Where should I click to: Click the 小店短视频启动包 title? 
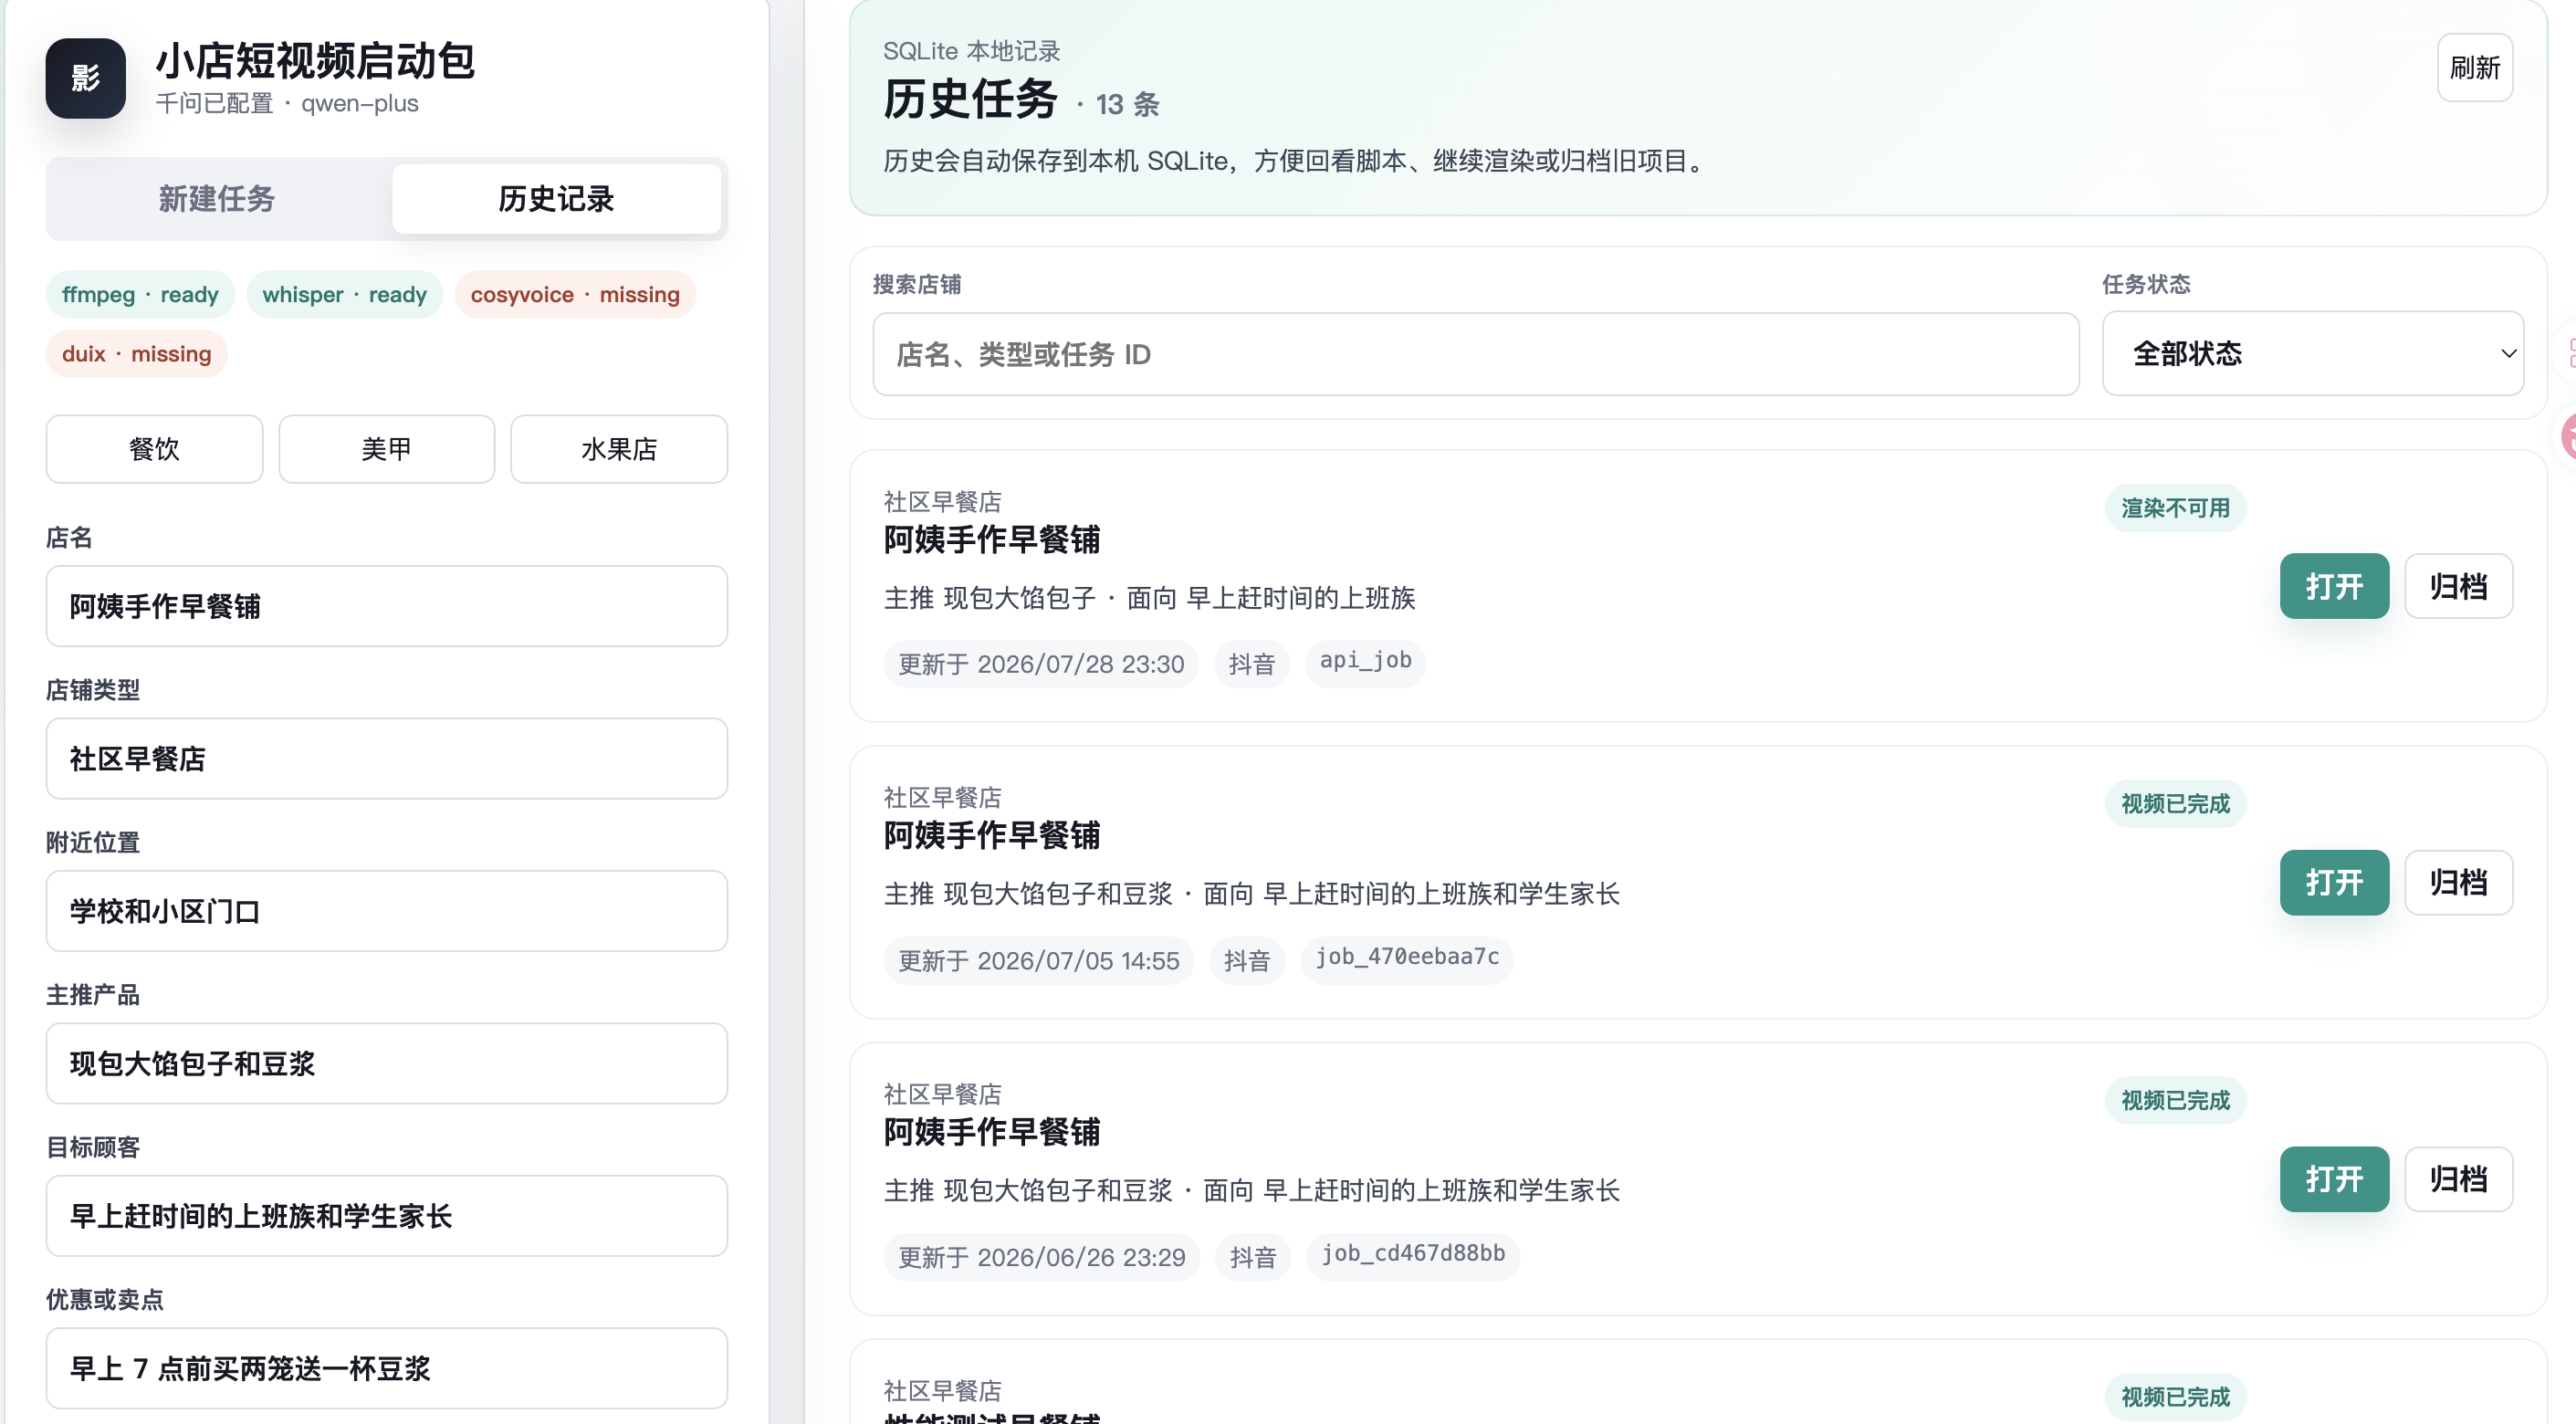[x=315, y=61]
